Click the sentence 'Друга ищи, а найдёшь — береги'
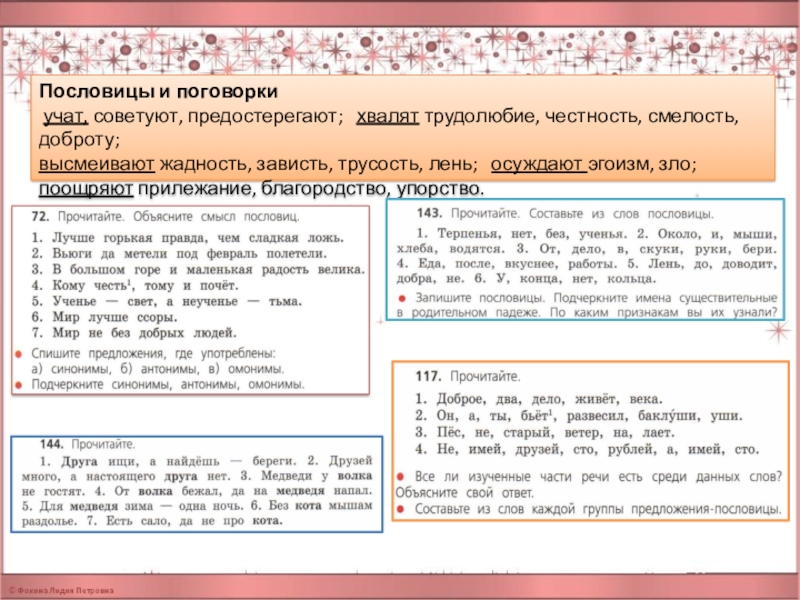 coord(178,461)
